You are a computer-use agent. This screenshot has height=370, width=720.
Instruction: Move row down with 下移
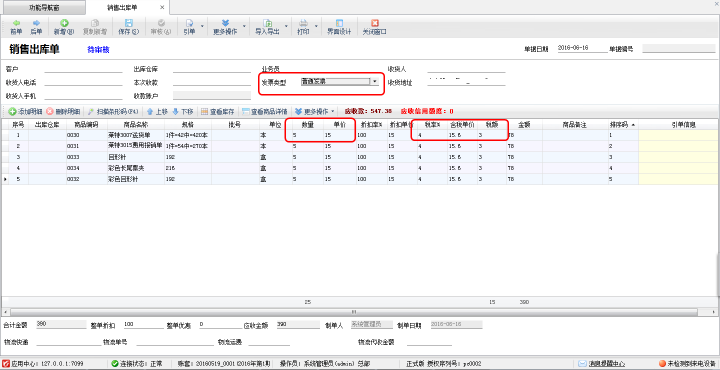click(x=182, y=112)
